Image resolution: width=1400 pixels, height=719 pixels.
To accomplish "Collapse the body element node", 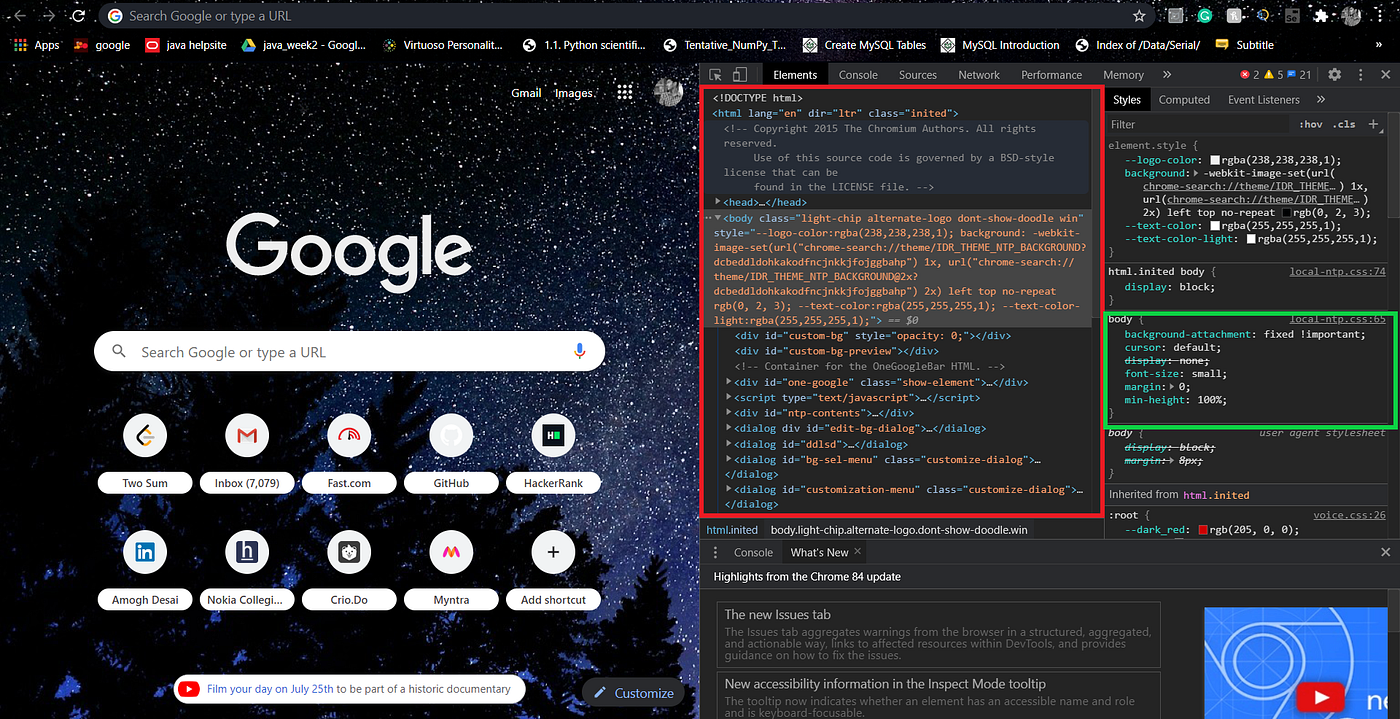I will coord(718,217).
